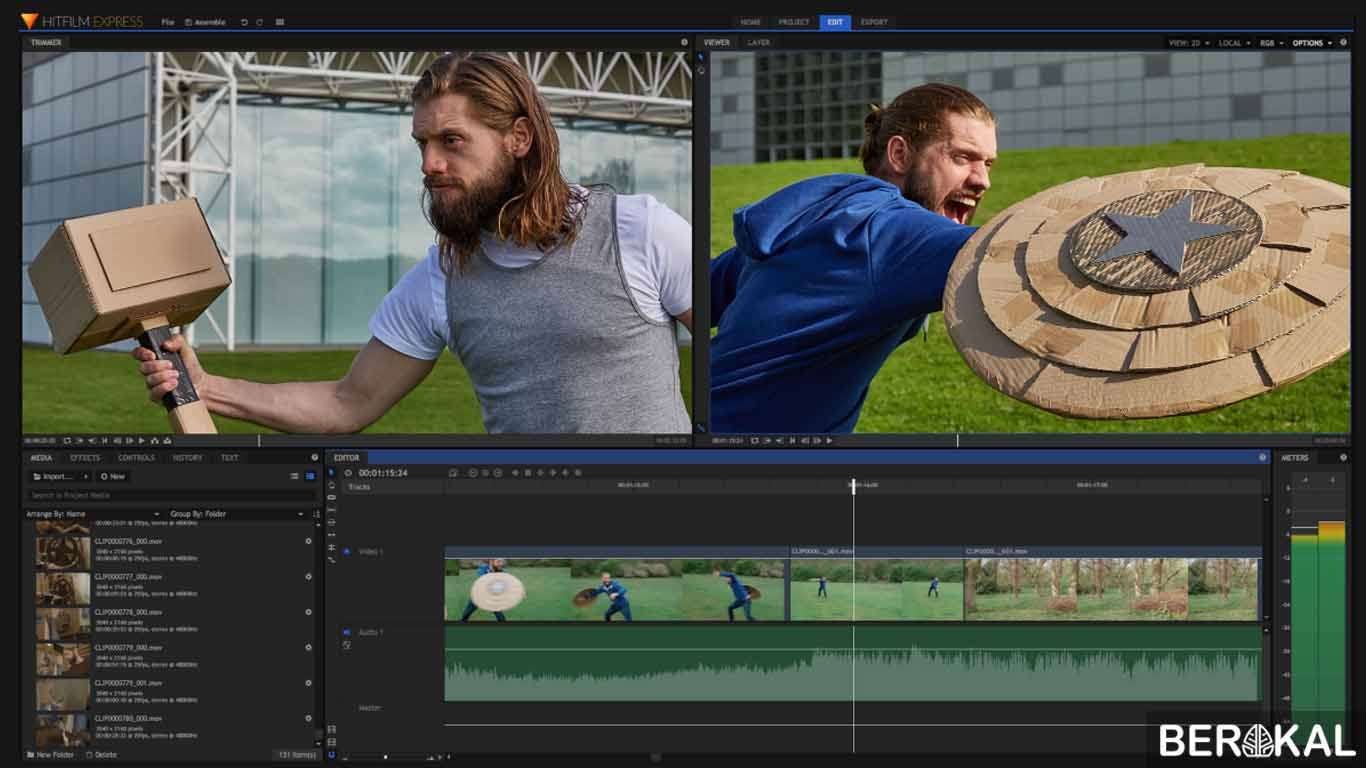
Task: Click the New media button
Action: tap(112, 477)
